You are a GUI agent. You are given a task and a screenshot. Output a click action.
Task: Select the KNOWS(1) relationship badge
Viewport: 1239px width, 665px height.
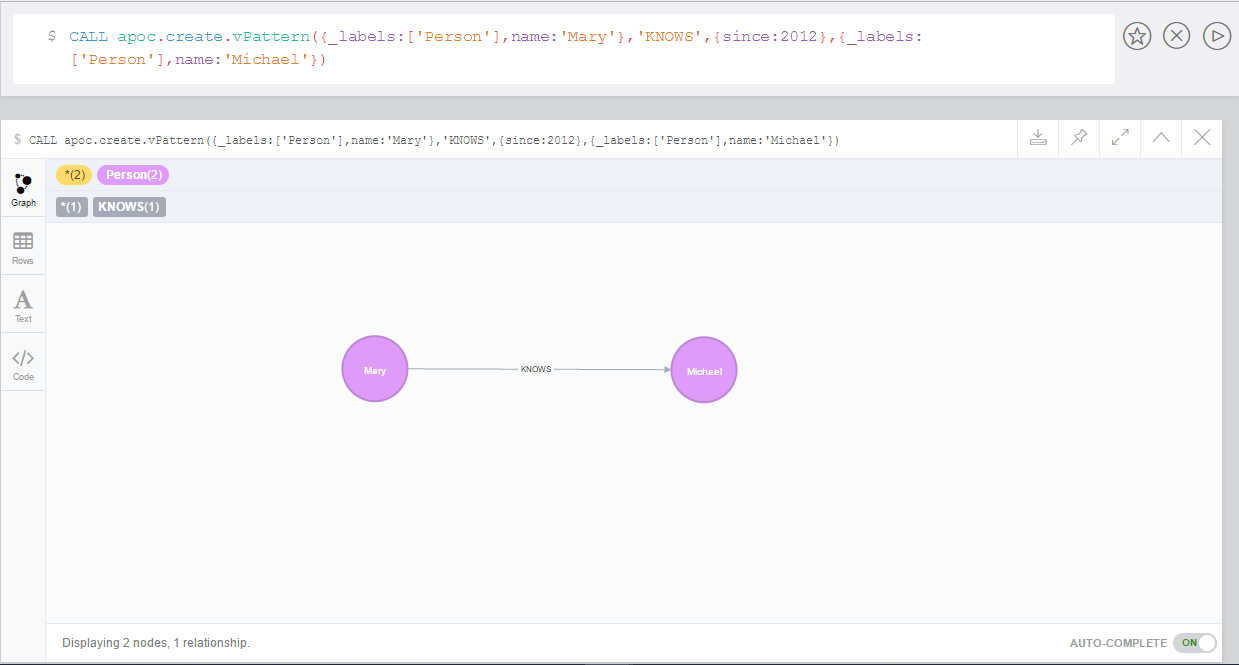point(129,207)
